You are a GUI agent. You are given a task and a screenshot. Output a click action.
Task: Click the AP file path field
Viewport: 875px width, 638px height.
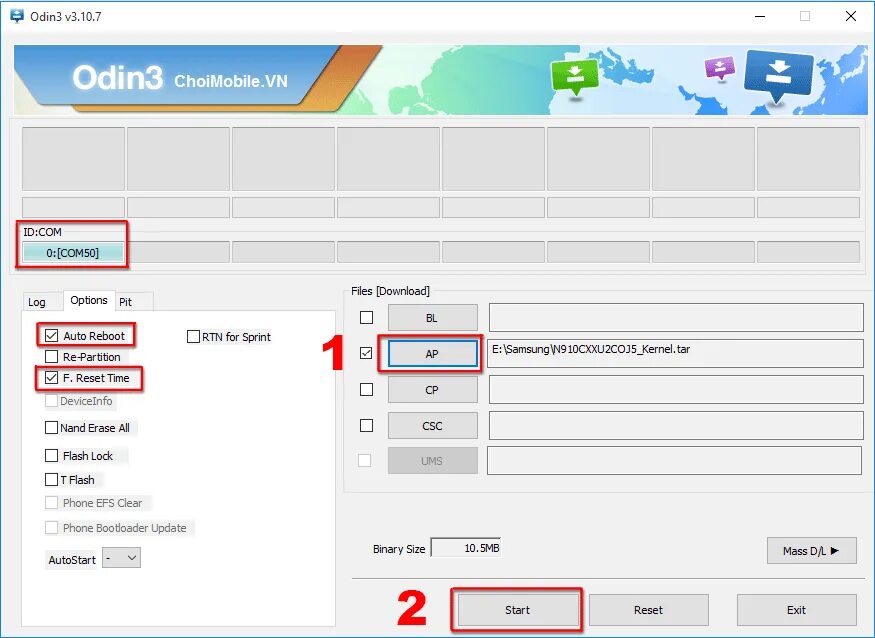tap(676, 353)
